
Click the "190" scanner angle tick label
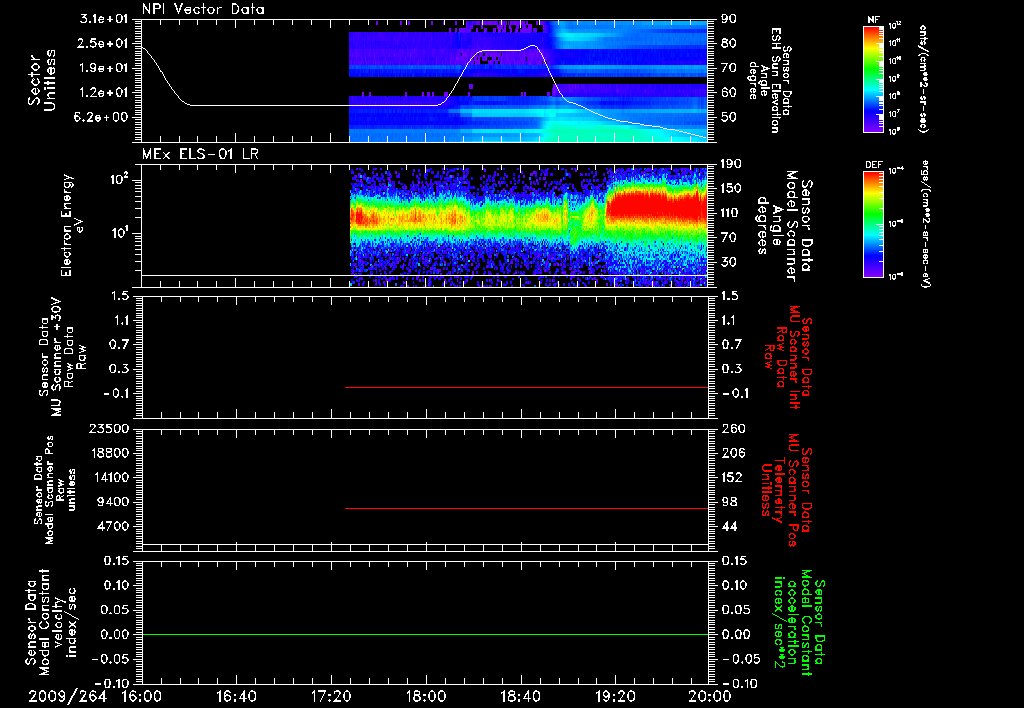(732, 164)
